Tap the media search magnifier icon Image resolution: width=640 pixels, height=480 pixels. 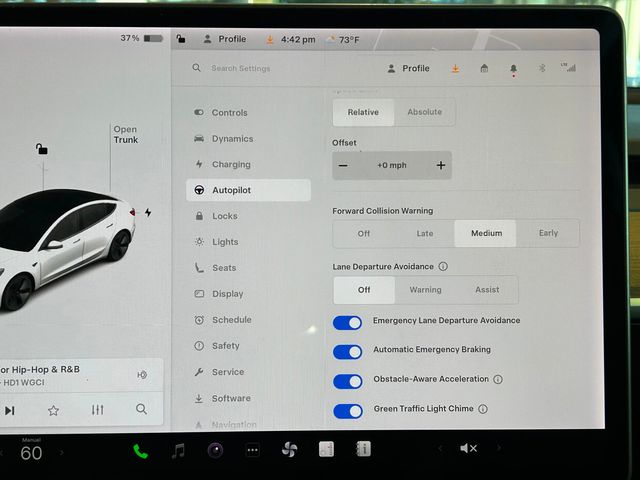(141, 409)
